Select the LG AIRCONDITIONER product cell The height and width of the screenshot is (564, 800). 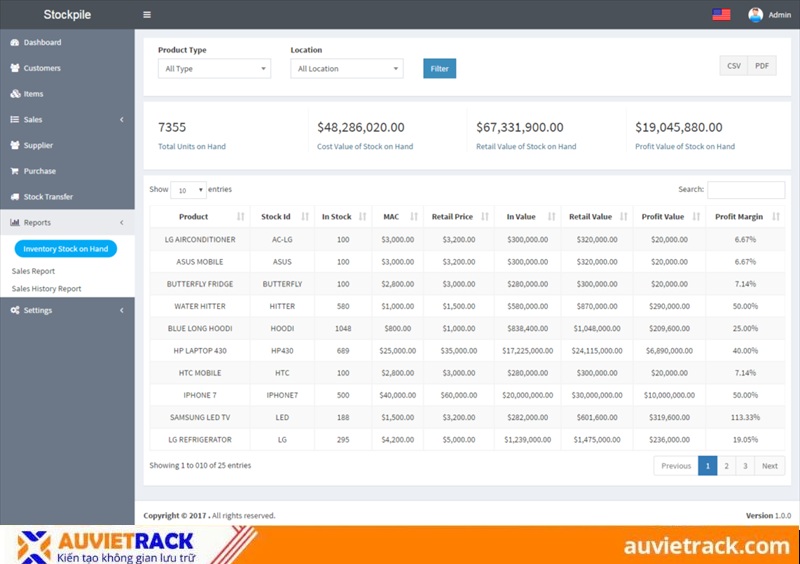pos(200,239)
